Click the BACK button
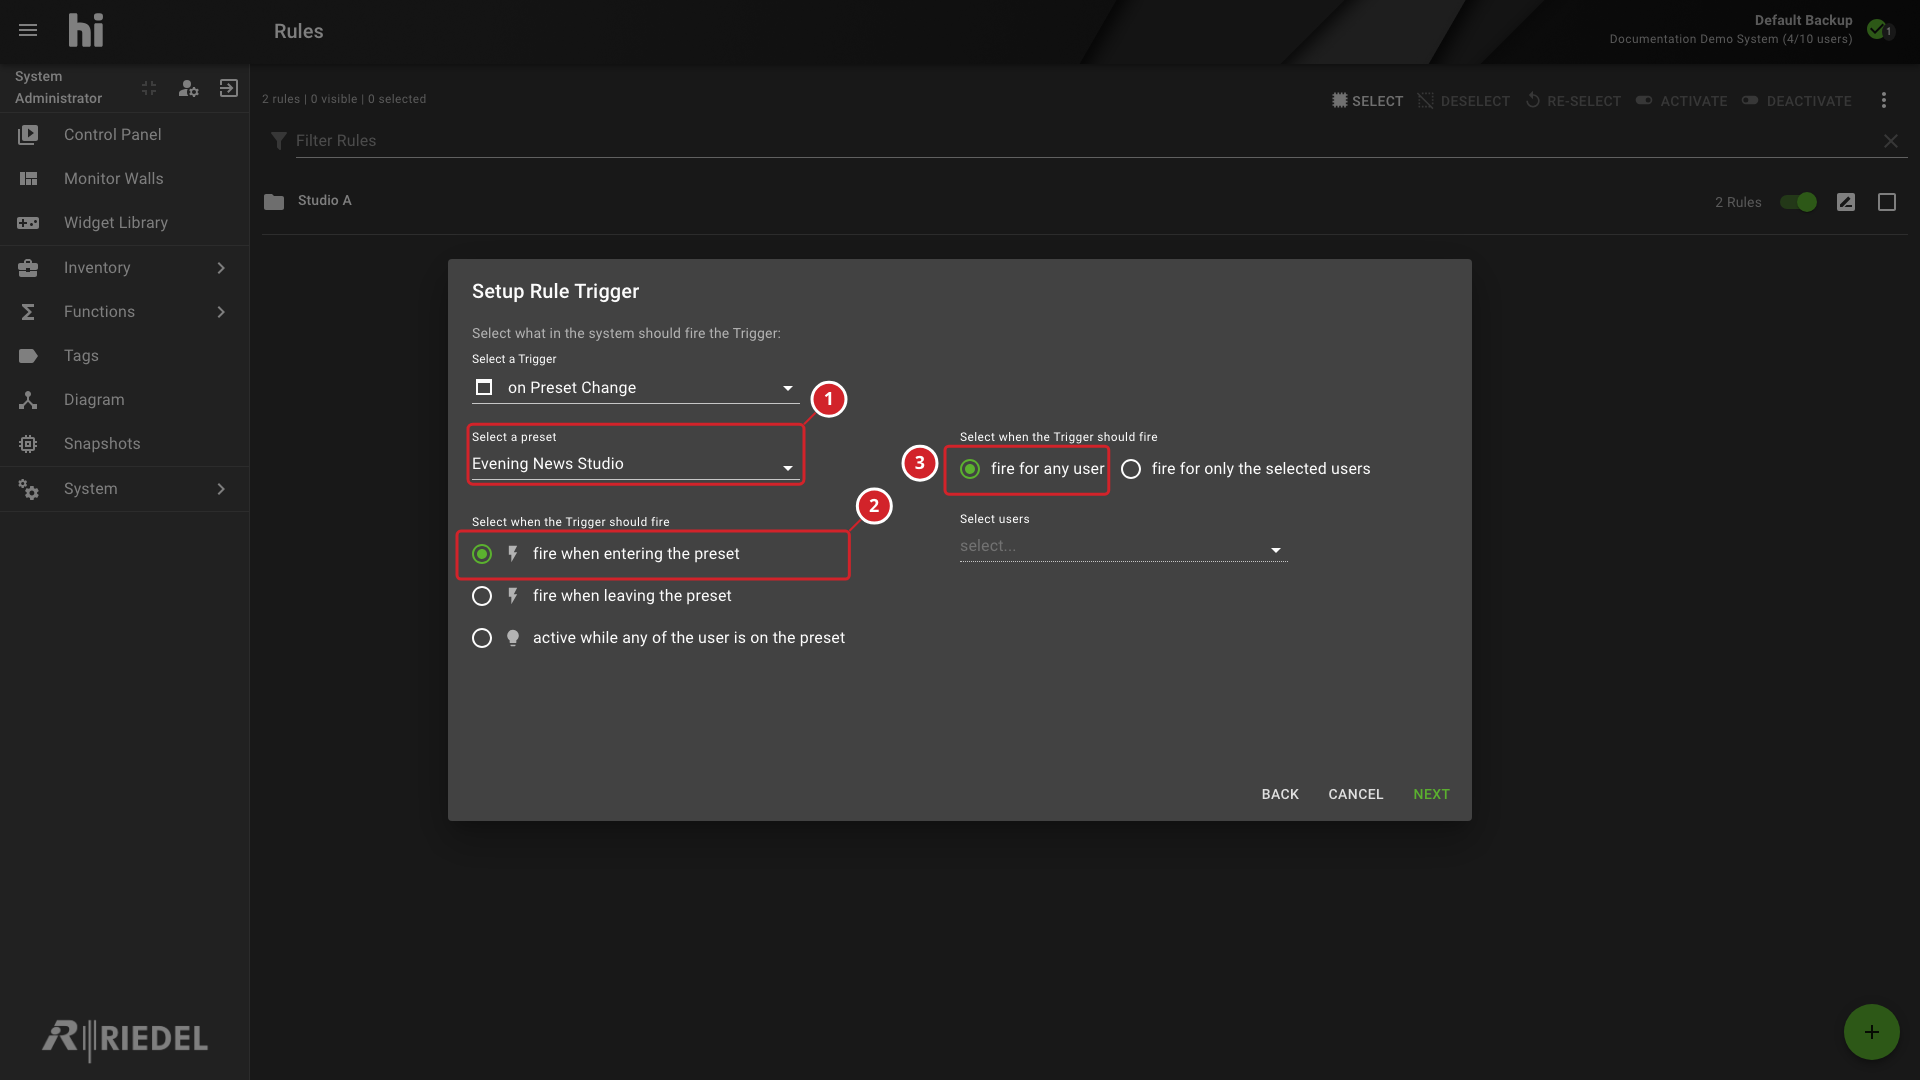1920x1080 pixels. (1280, 794)
